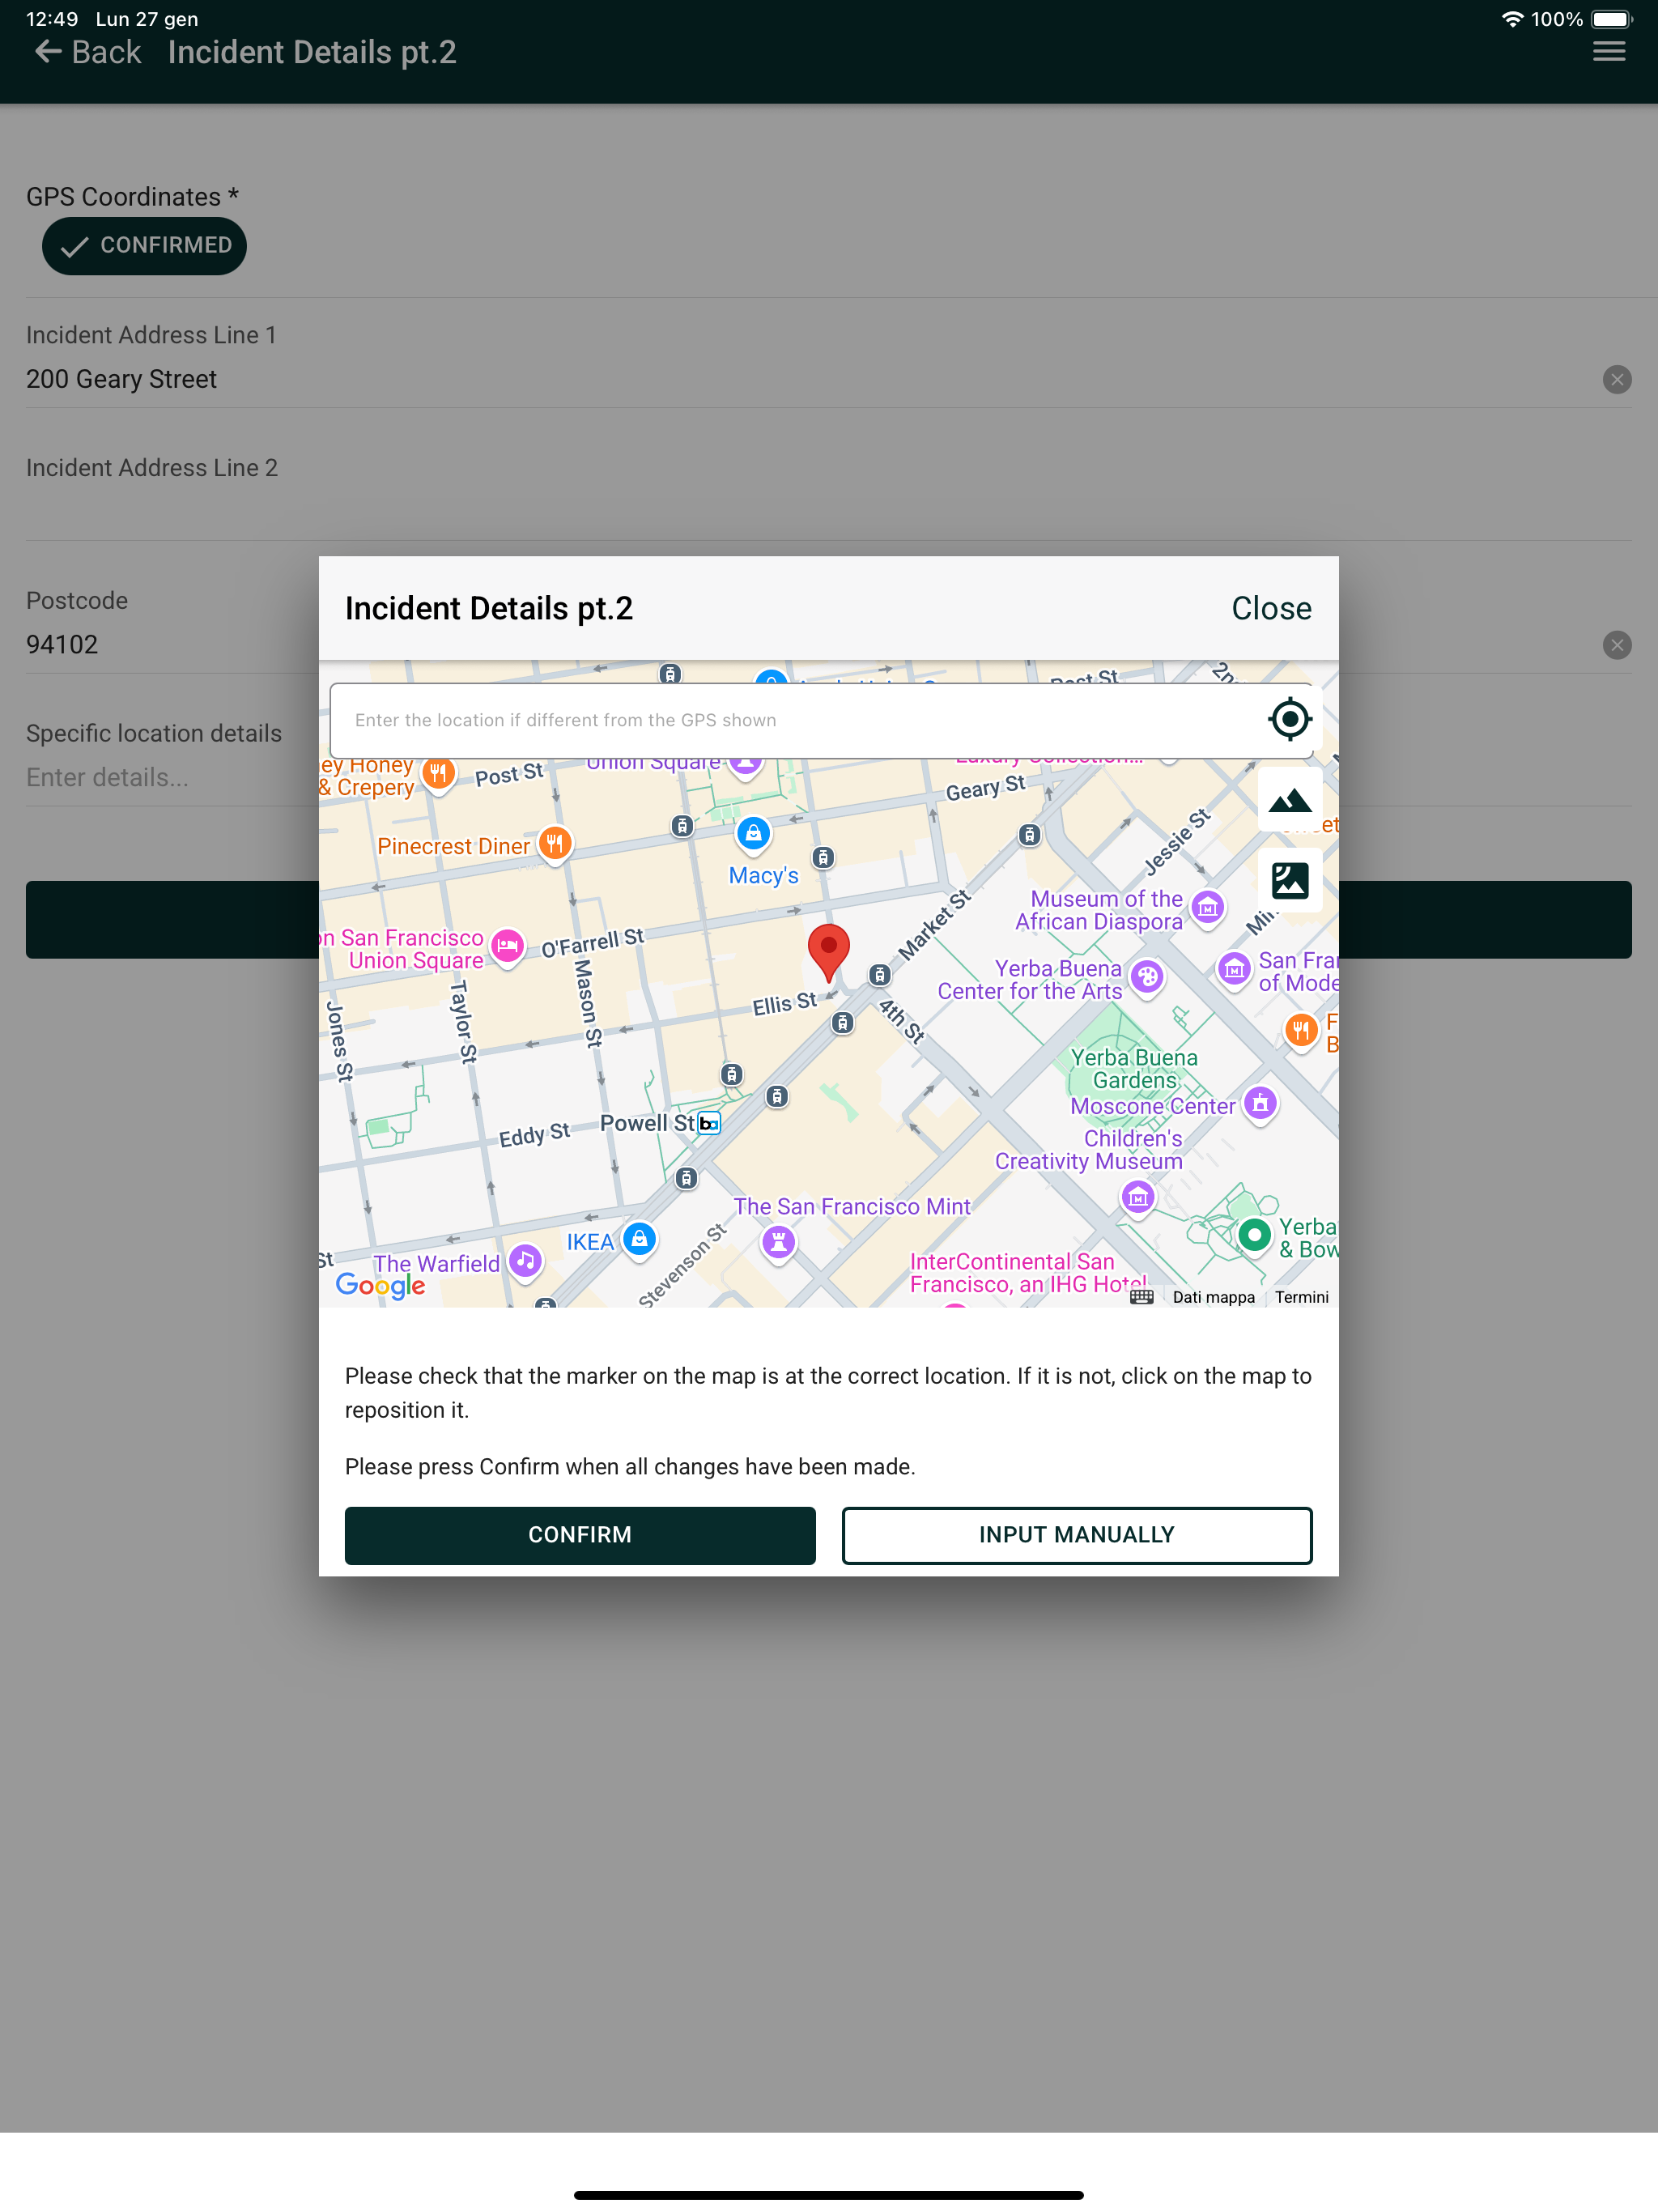Click the INPUT MANUALLY button
This screenshot has height=2212, width=1658.
(1076, 1535)
